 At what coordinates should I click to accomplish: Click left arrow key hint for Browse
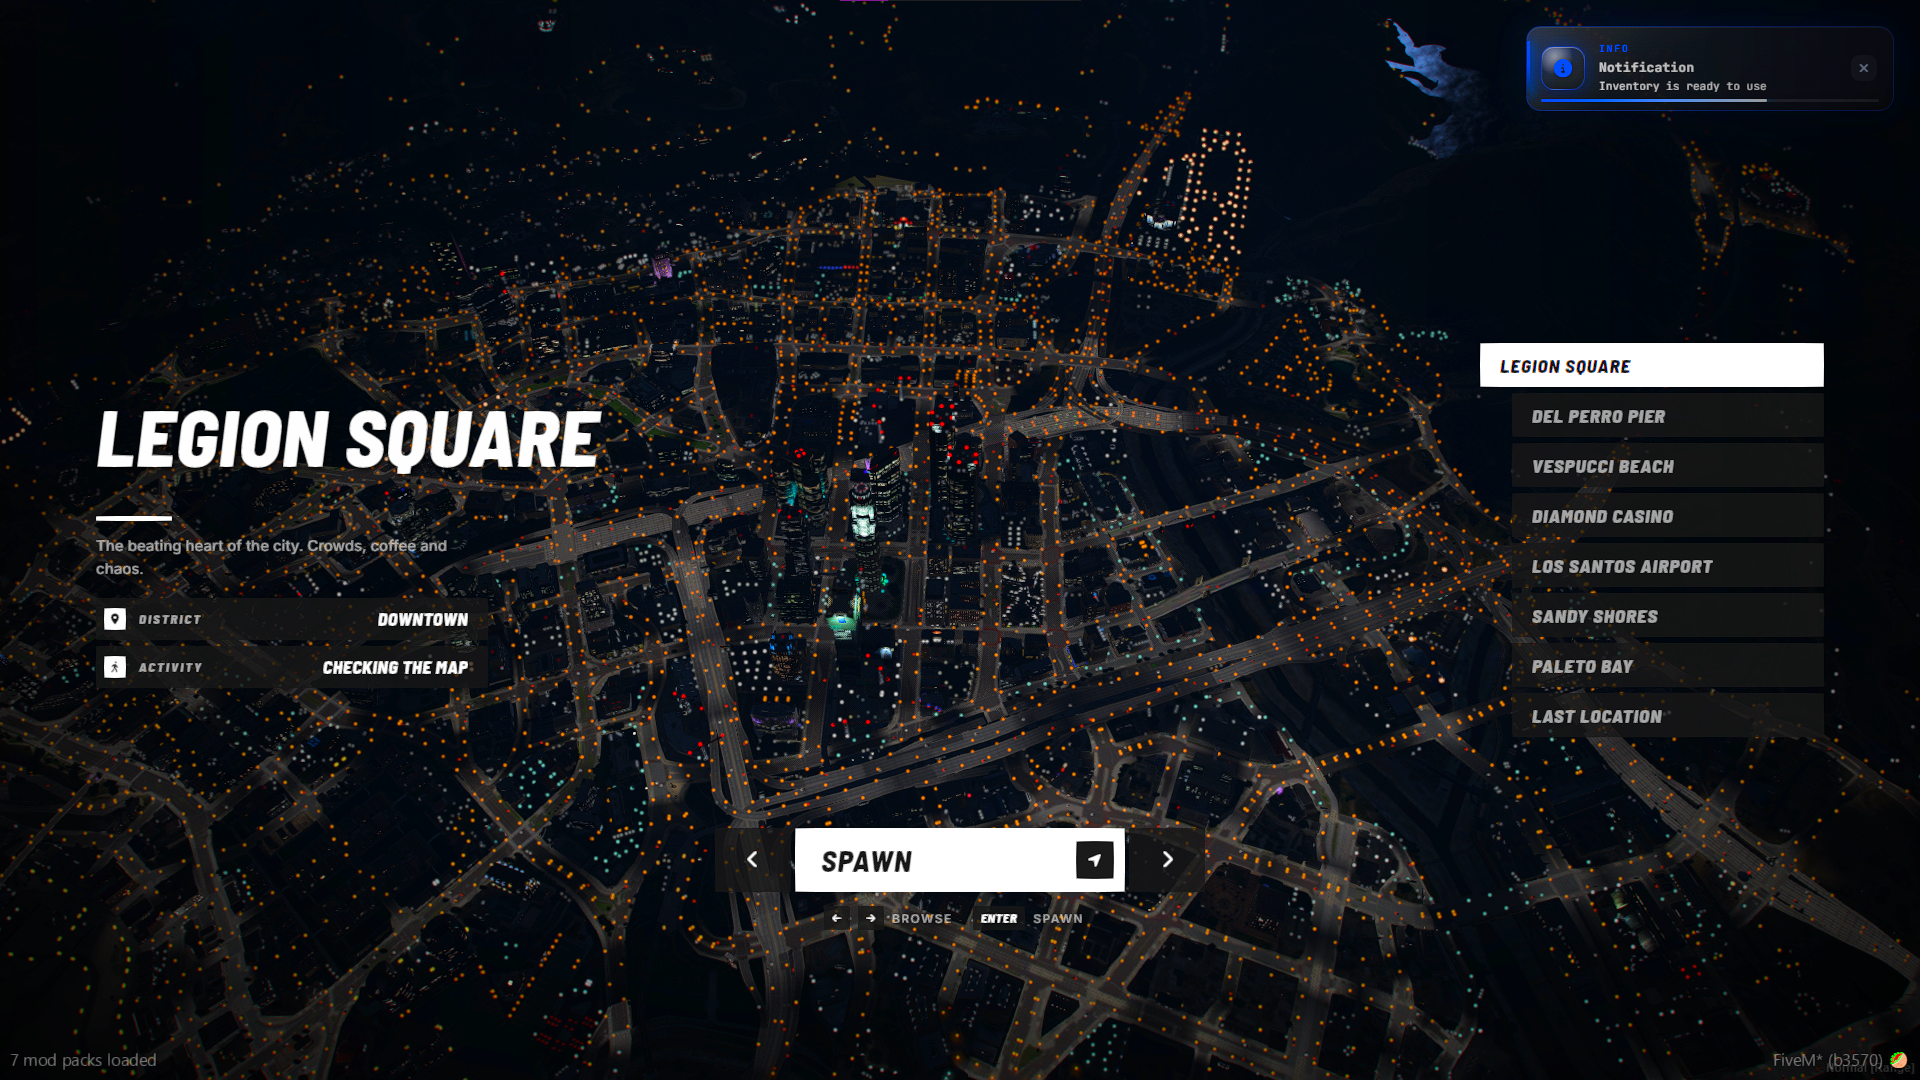836,918
